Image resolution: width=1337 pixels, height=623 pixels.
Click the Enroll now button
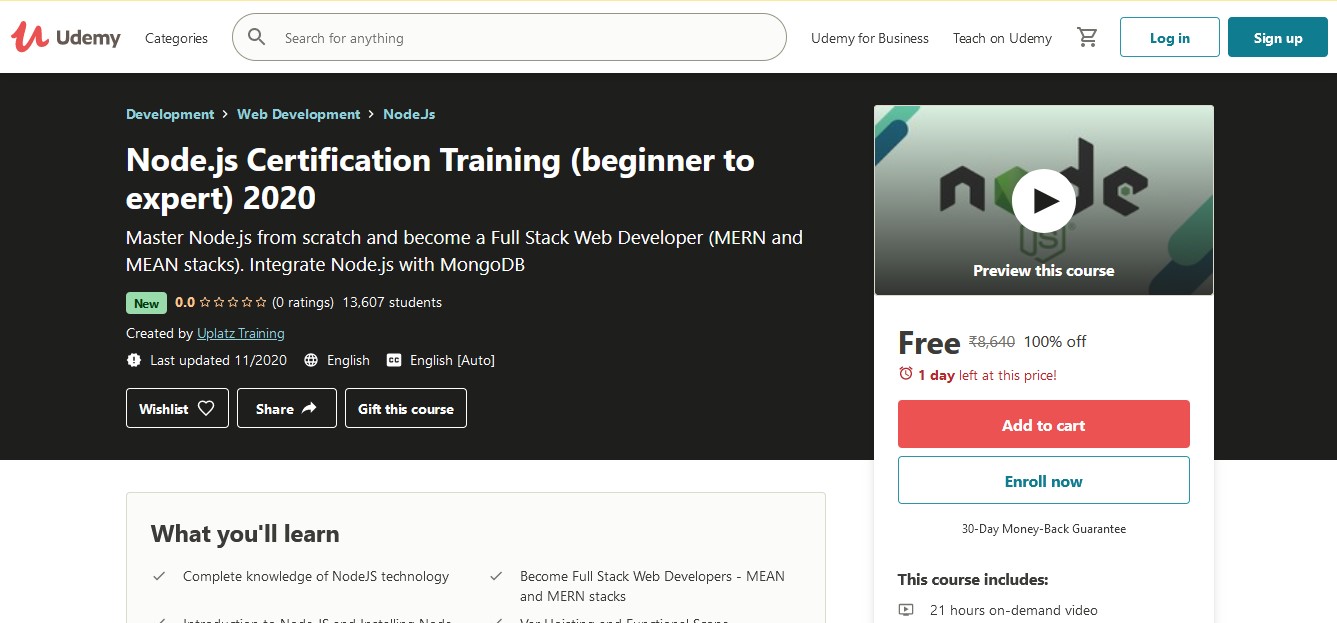[1044, 480]
